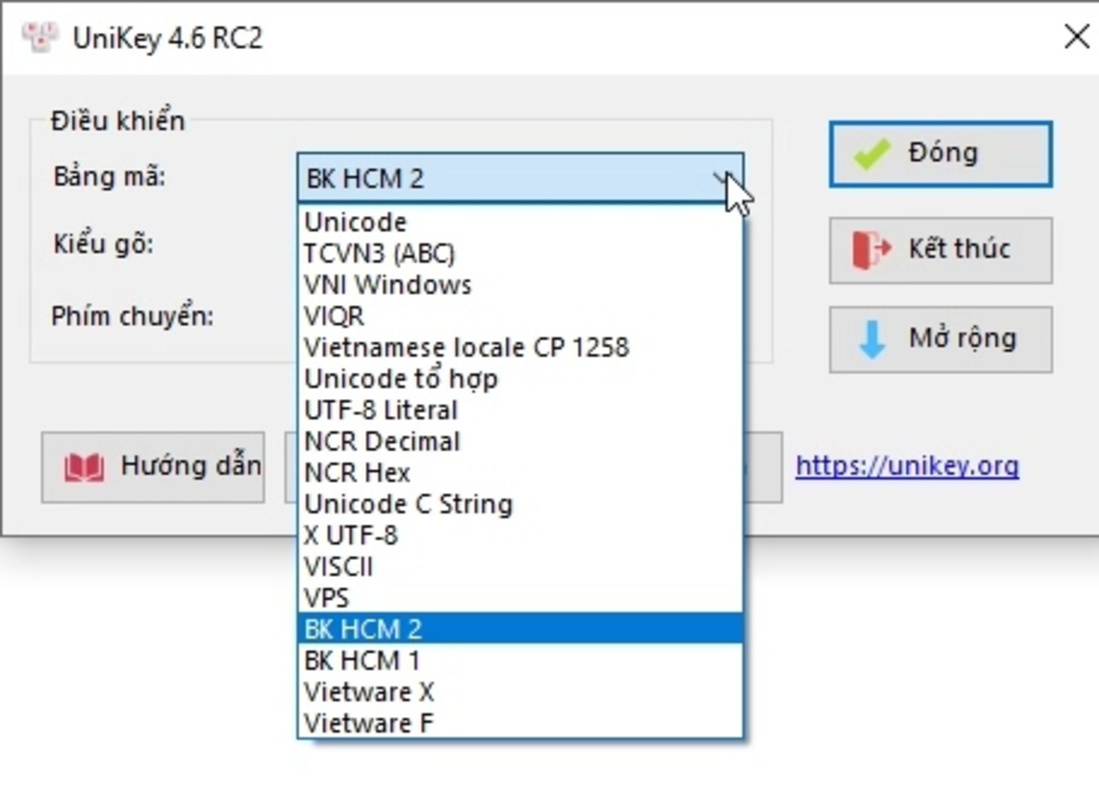The height and width of the screenshot is (800, 1099).
Task: Pick Vietware F at list bottom
Action: [x=520, y=723]
